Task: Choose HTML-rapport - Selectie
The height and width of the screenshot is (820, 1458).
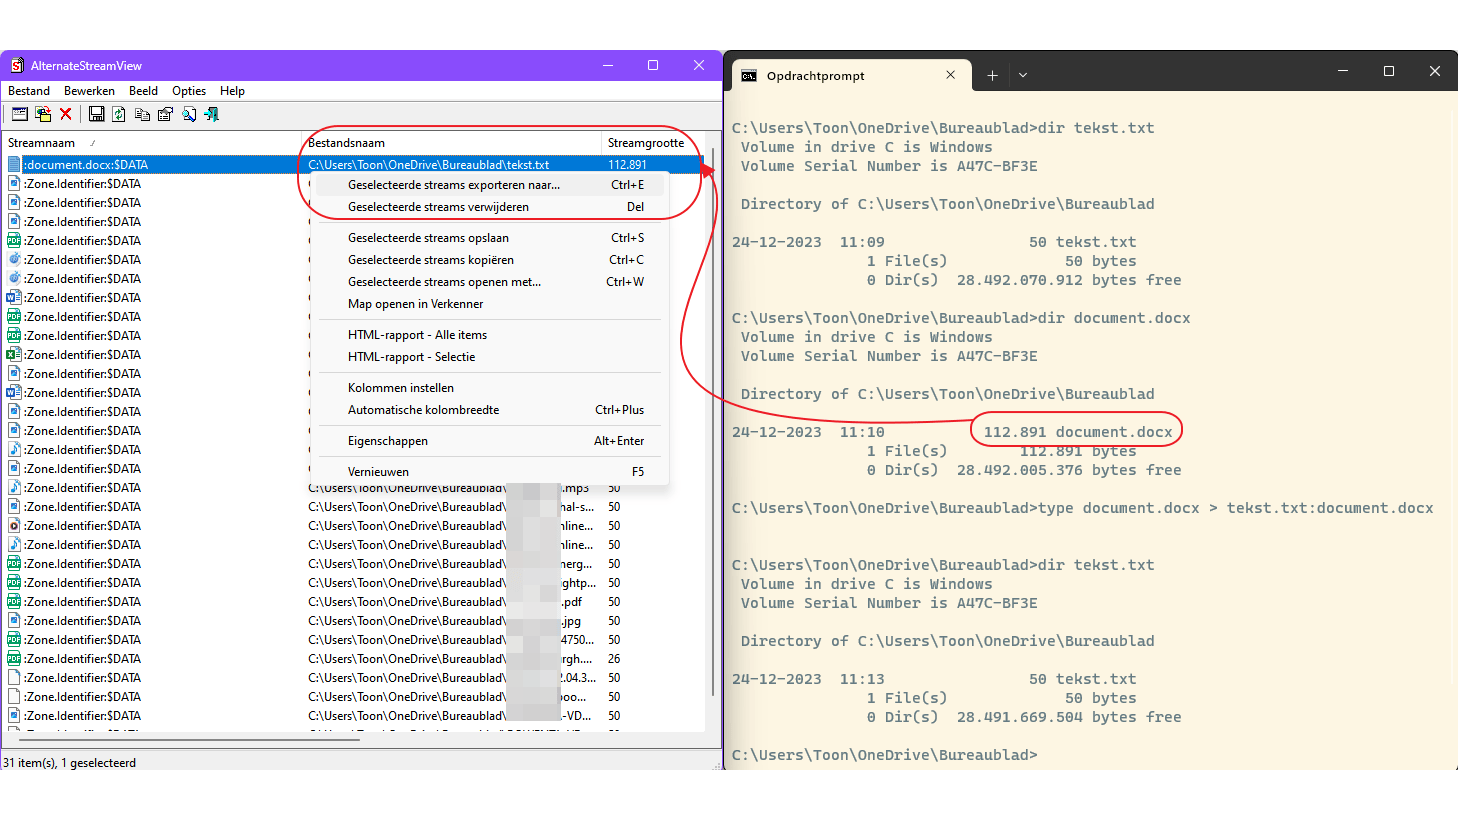Action: (x=490, y=357)
